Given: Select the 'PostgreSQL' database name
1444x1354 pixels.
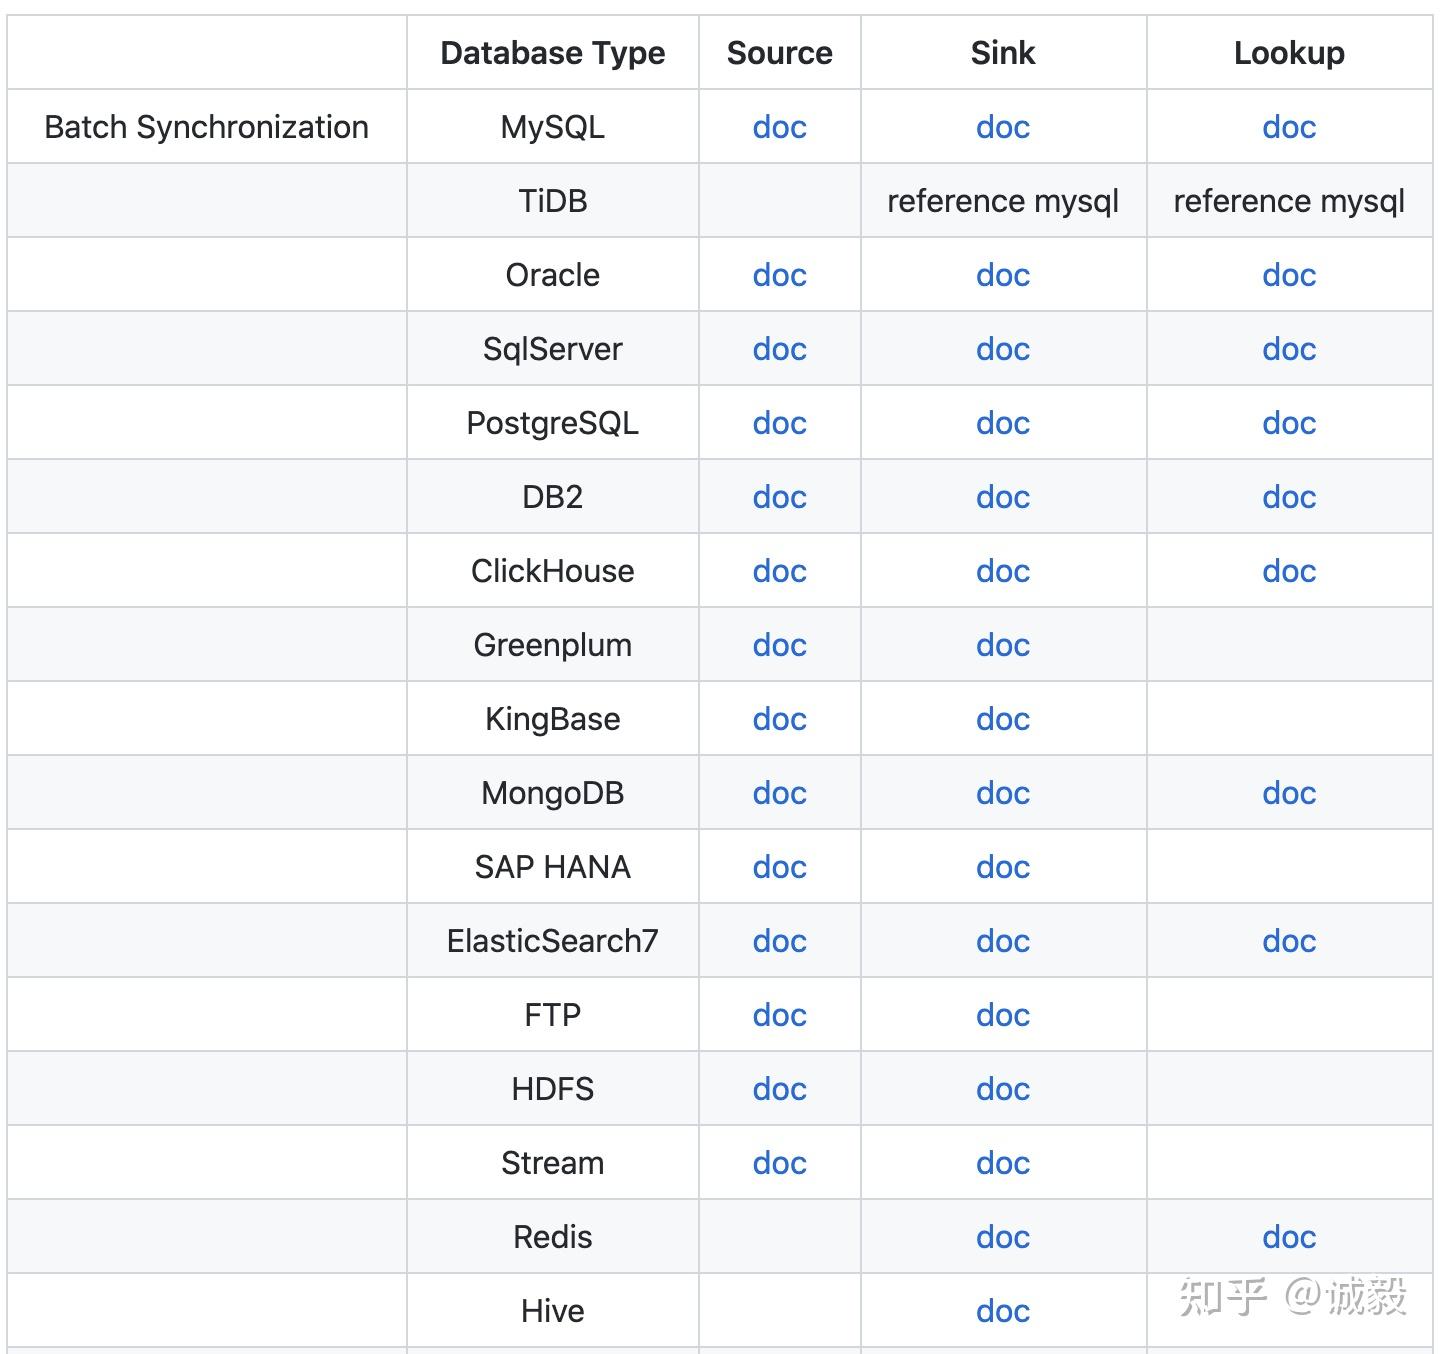Looking at the screenshot, I should coord(553,423).
